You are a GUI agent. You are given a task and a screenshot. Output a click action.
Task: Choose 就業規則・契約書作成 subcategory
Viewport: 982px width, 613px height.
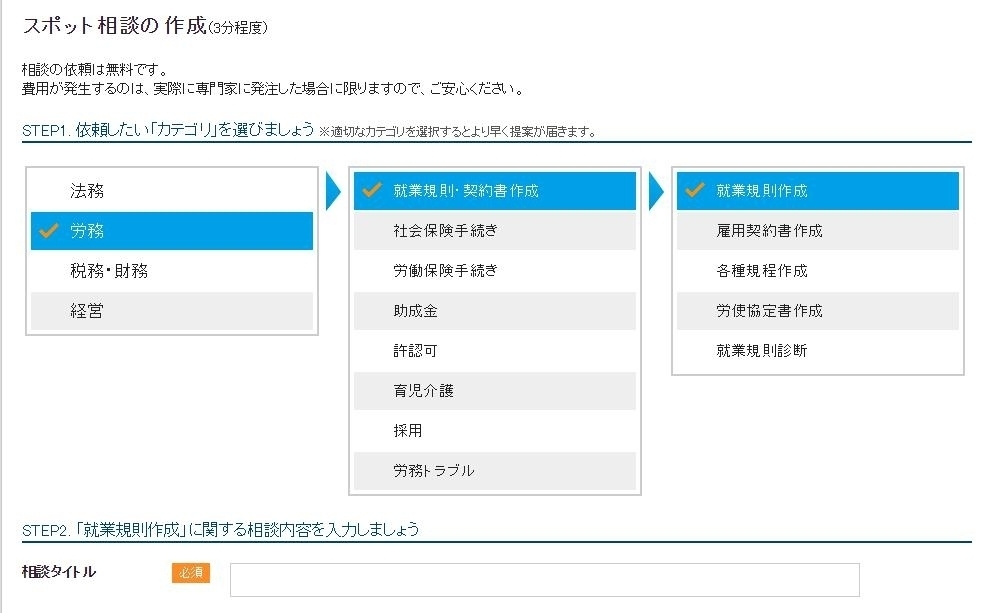[x=495, y=191]
